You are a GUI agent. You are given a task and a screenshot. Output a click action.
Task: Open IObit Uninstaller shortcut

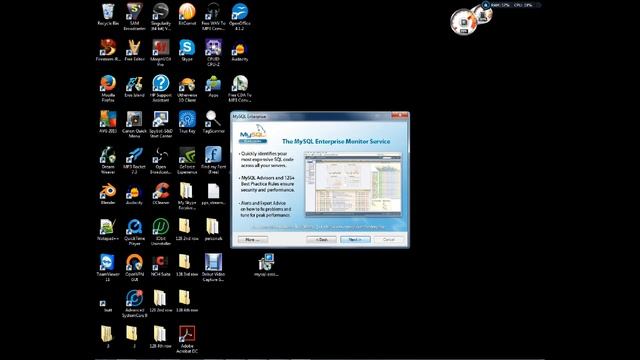pos(161,232)
